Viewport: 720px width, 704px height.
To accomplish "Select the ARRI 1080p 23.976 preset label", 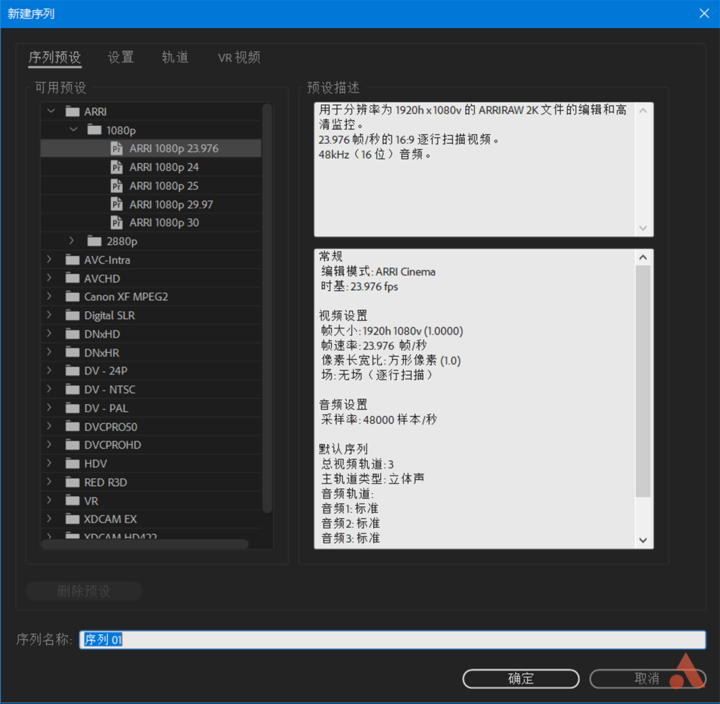I will [x=174, y=148].
